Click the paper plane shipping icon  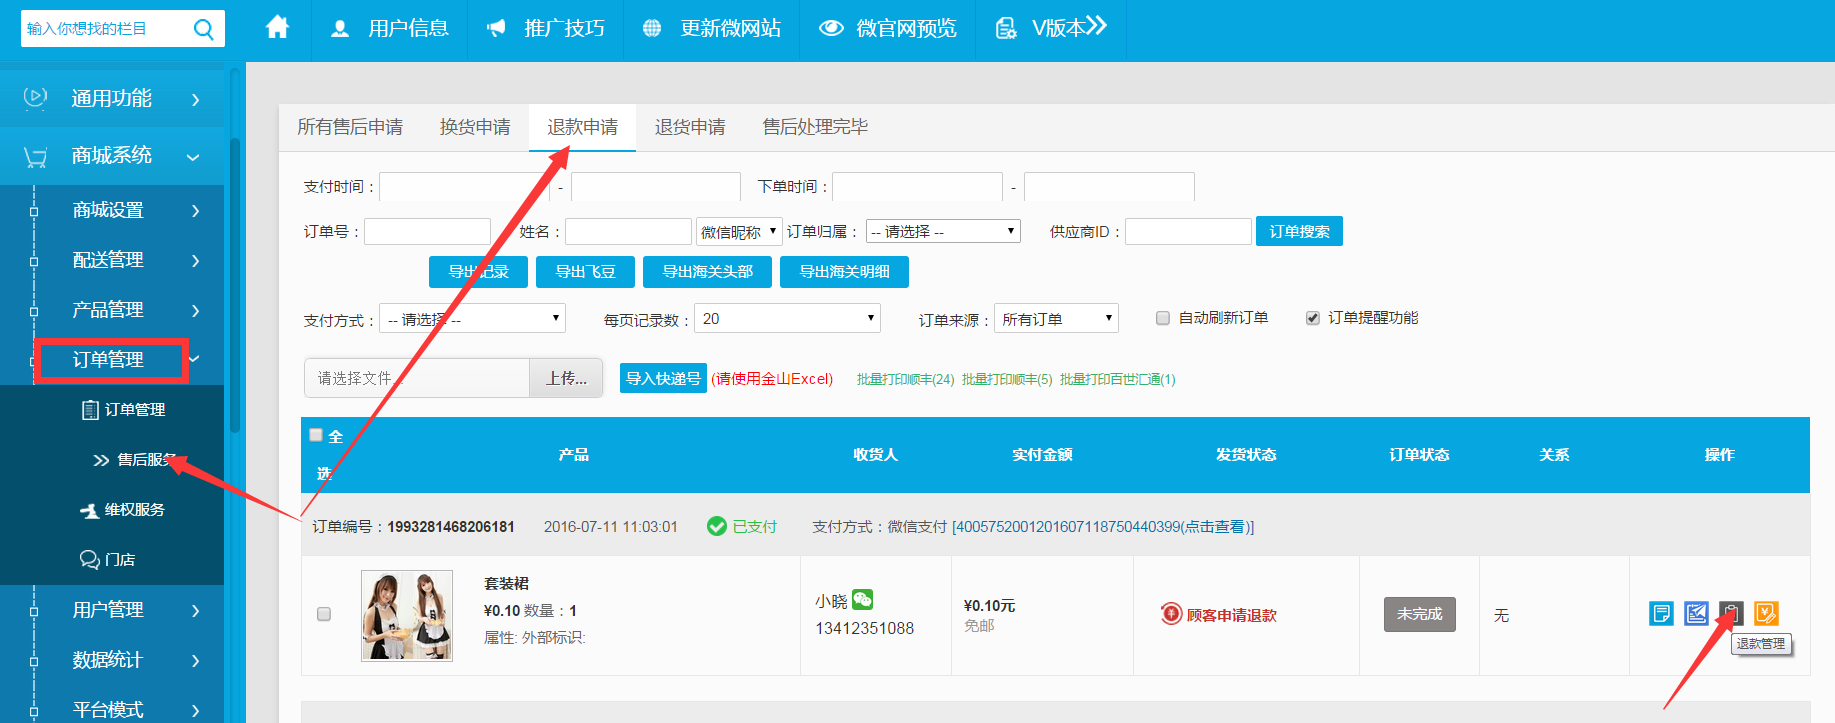pyautogui.click(x=1696, y=613)
